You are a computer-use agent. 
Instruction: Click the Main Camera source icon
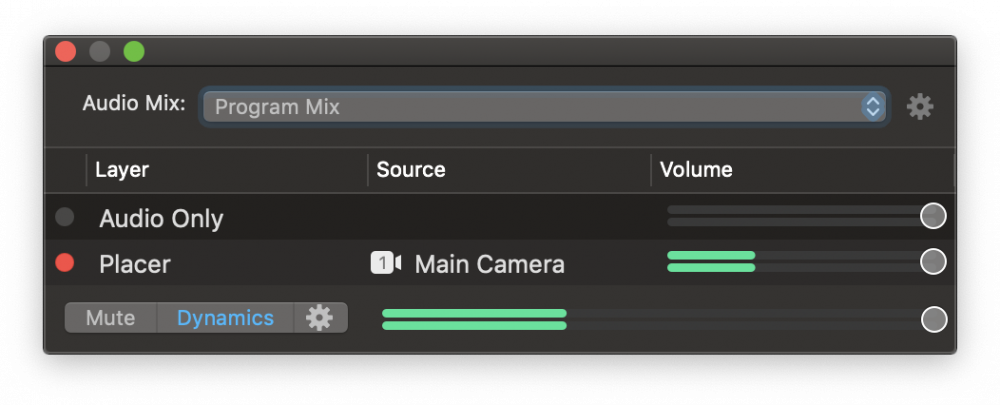tap(386, 263)
